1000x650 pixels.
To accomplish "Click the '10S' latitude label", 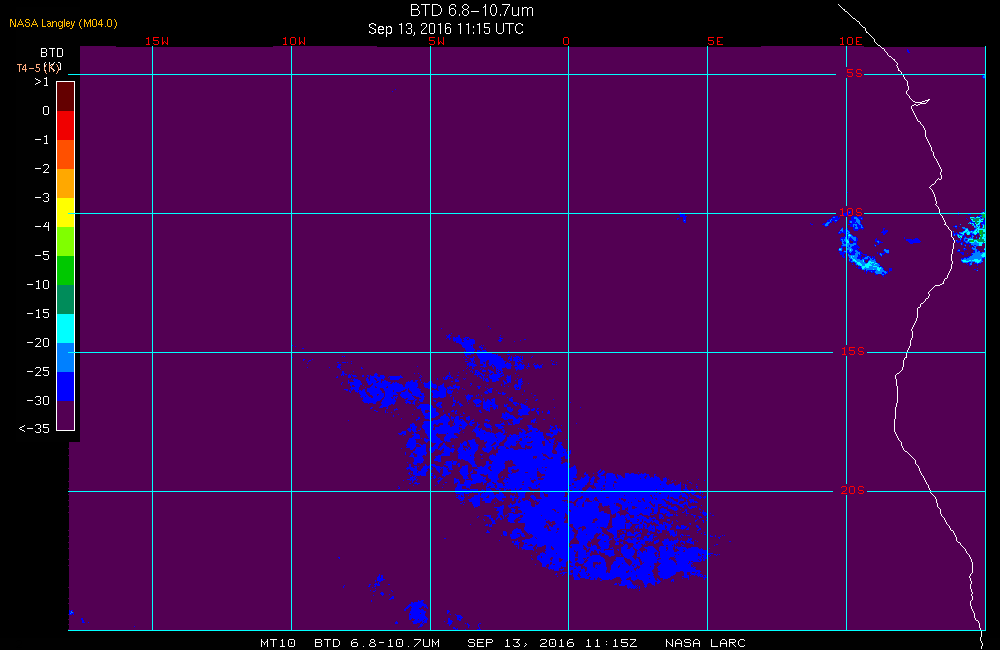I will click(850, 212).
